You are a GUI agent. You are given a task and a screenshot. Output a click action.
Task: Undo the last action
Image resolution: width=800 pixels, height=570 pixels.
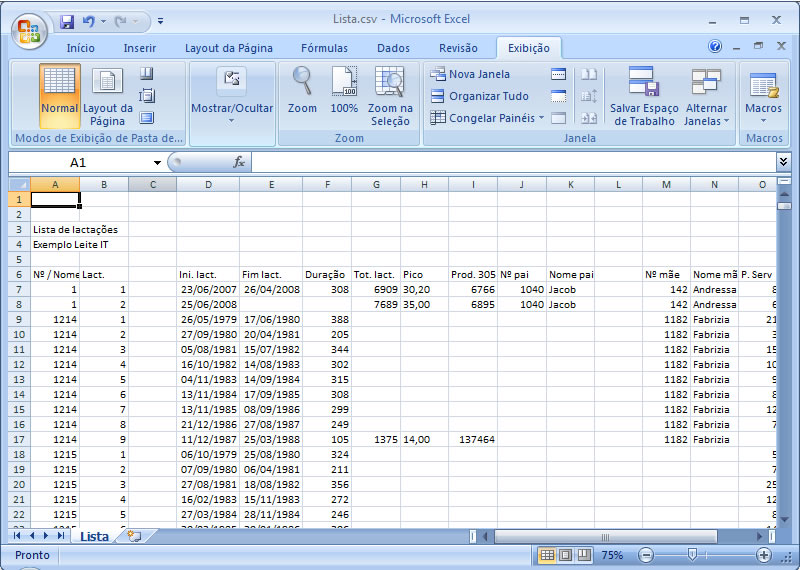[x=89, y=21]
